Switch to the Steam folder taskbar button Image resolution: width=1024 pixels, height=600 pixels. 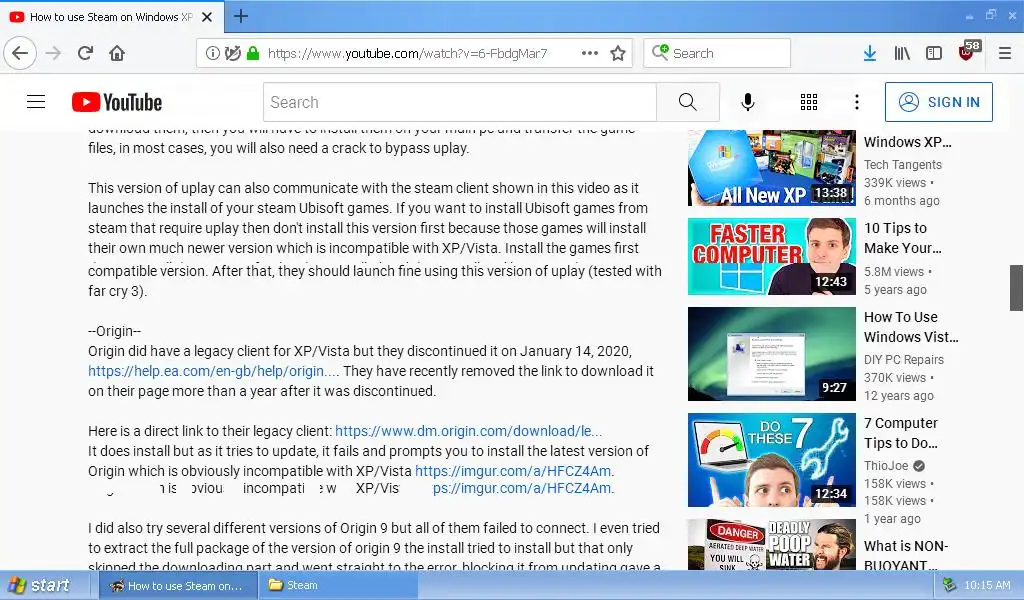point(338,585)
